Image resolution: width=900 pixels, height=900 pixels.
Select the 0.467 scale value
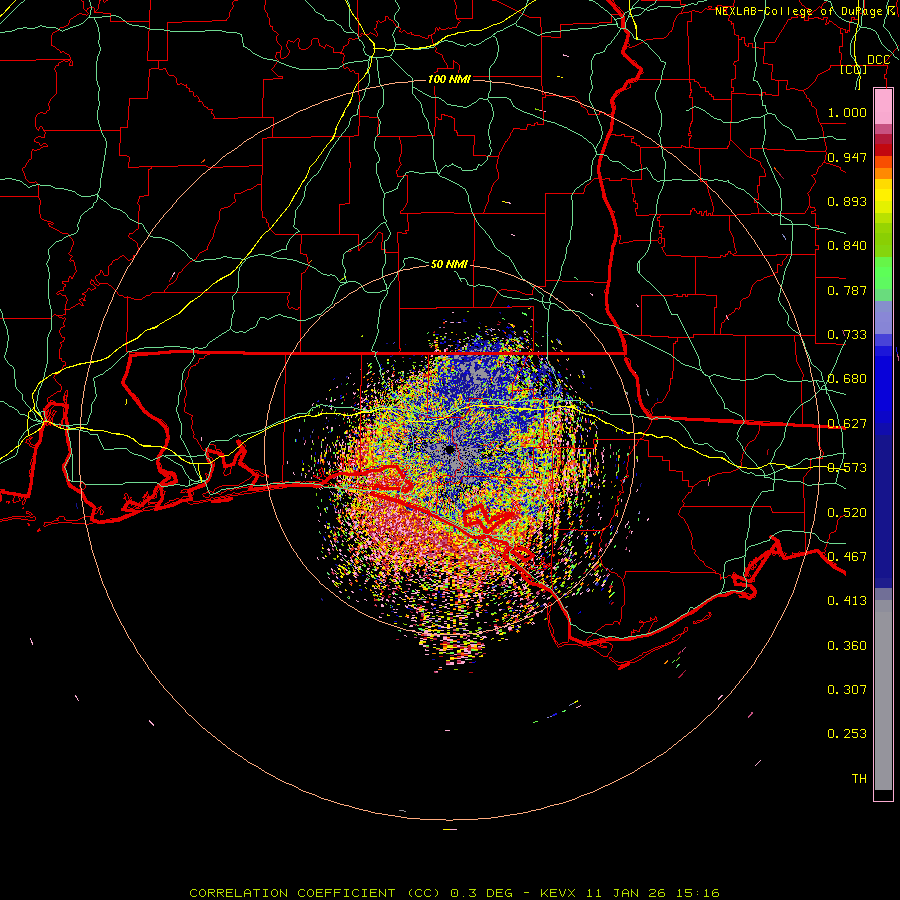point(847,557)
